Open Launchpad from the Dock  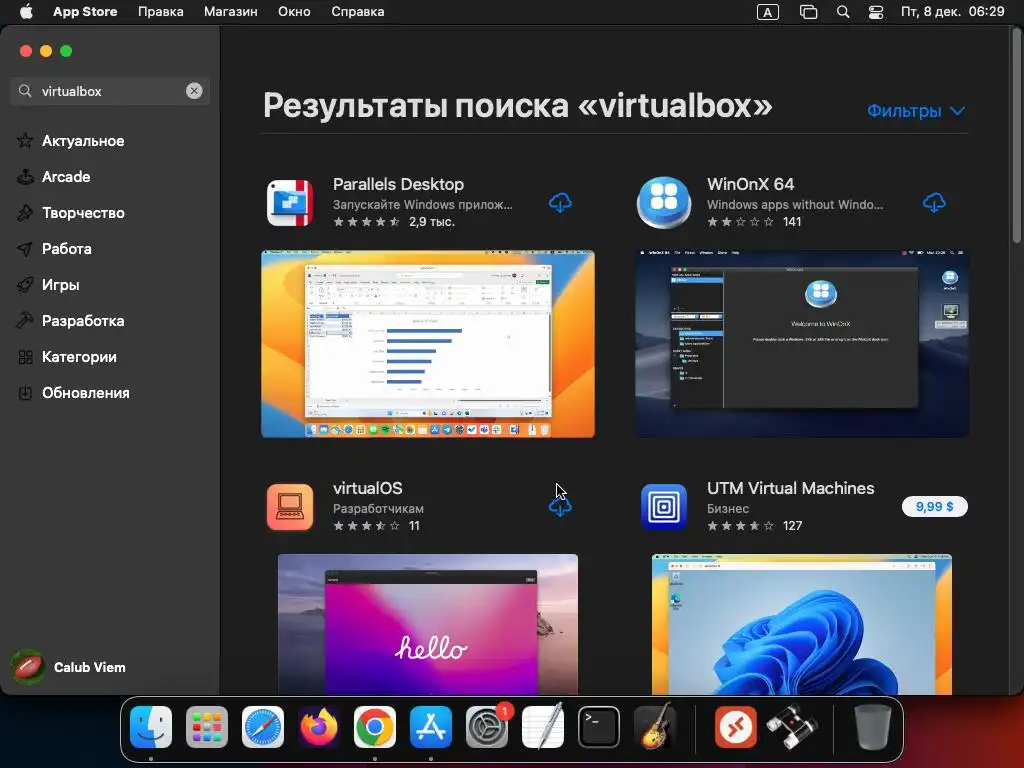207,727
